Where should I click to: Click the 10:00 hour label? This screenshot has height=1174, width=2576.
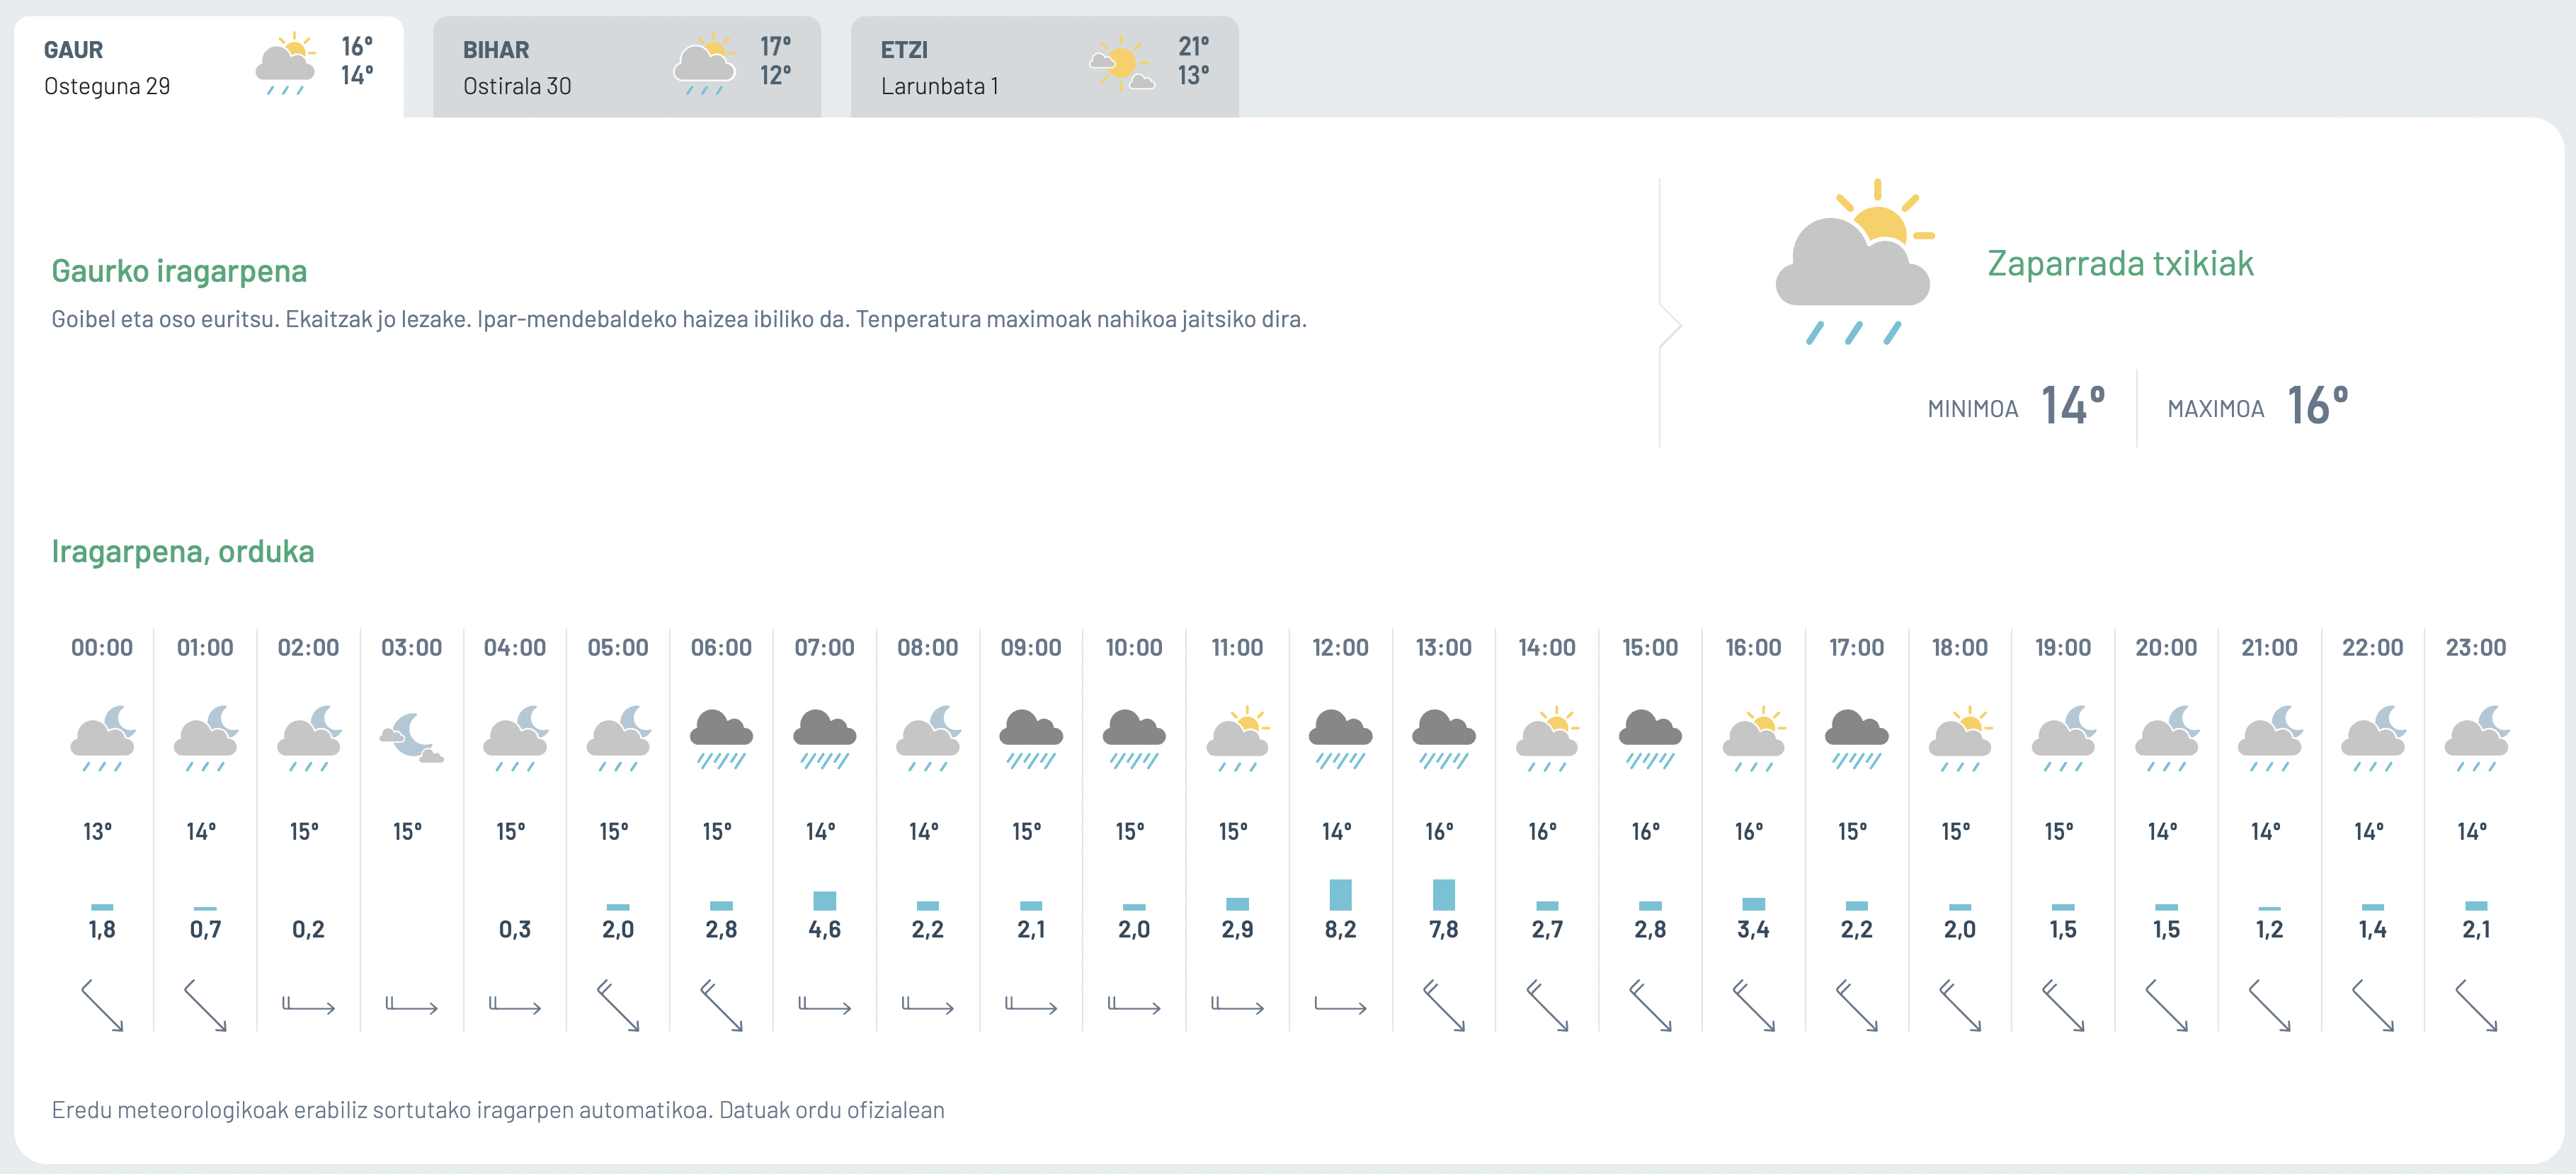(x=1134, y=647)
